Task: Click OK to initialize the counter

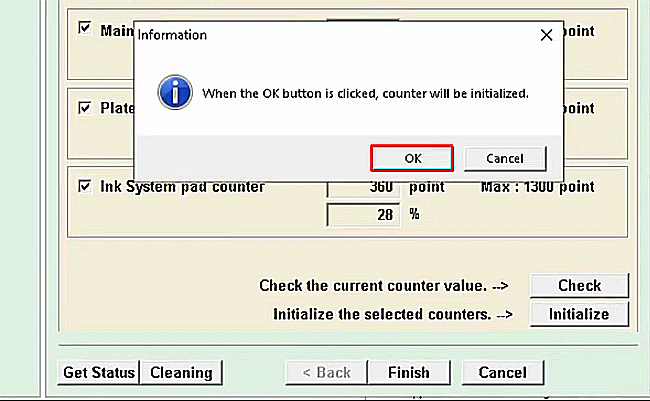Action: pos(412,158)
